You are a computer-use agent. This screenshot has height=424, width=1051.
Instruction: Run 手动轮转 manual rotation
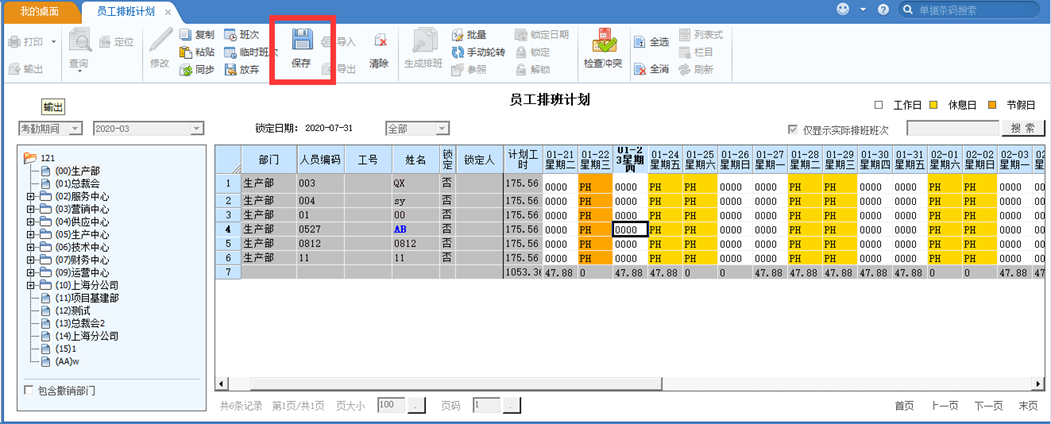tap(457, 52)
